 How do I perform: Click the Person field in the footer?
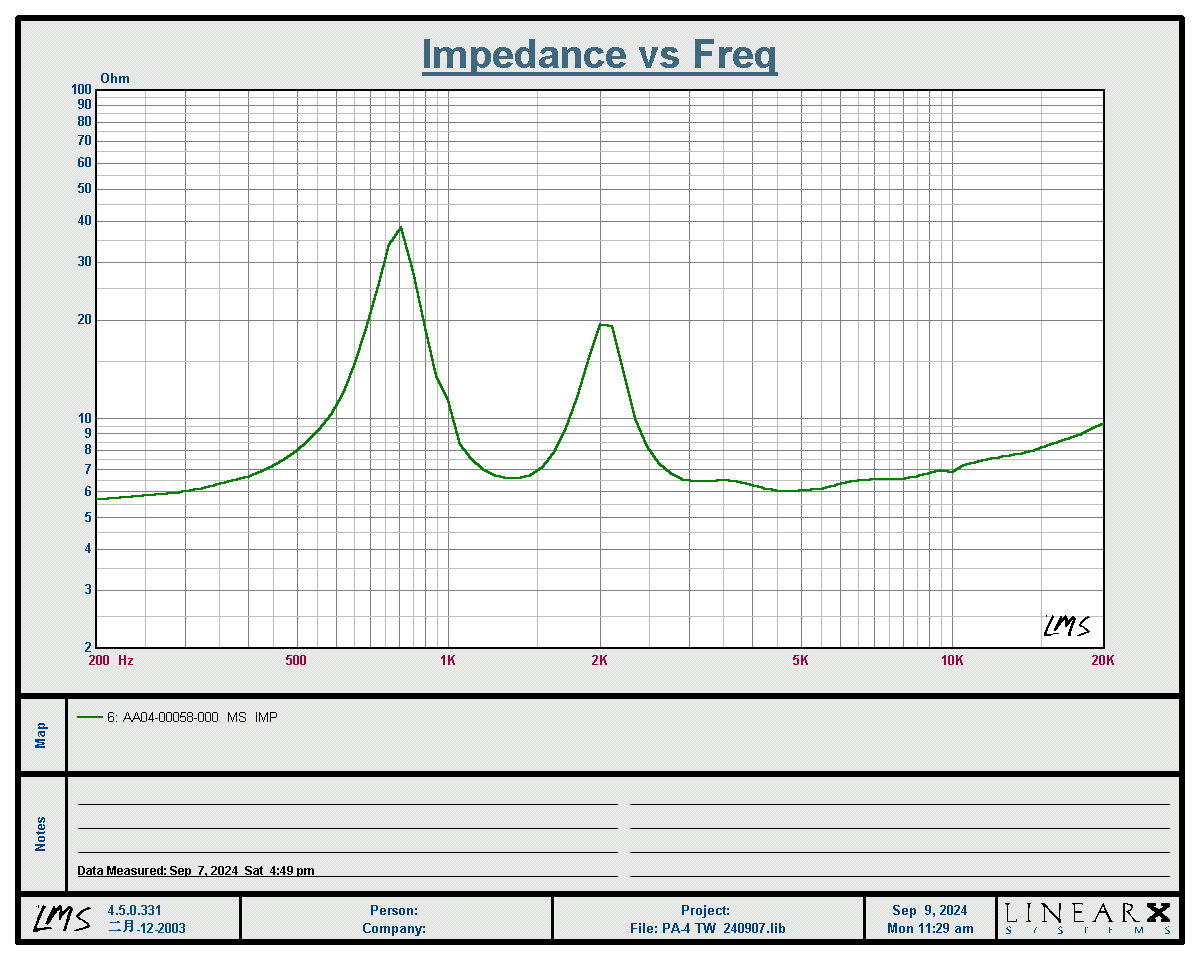point(394,911)
